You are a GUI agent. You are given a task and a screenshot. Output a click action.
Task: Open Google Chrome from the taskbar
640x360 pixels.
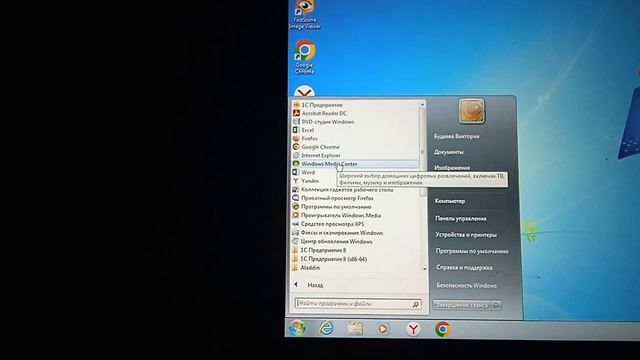(442, 329)
